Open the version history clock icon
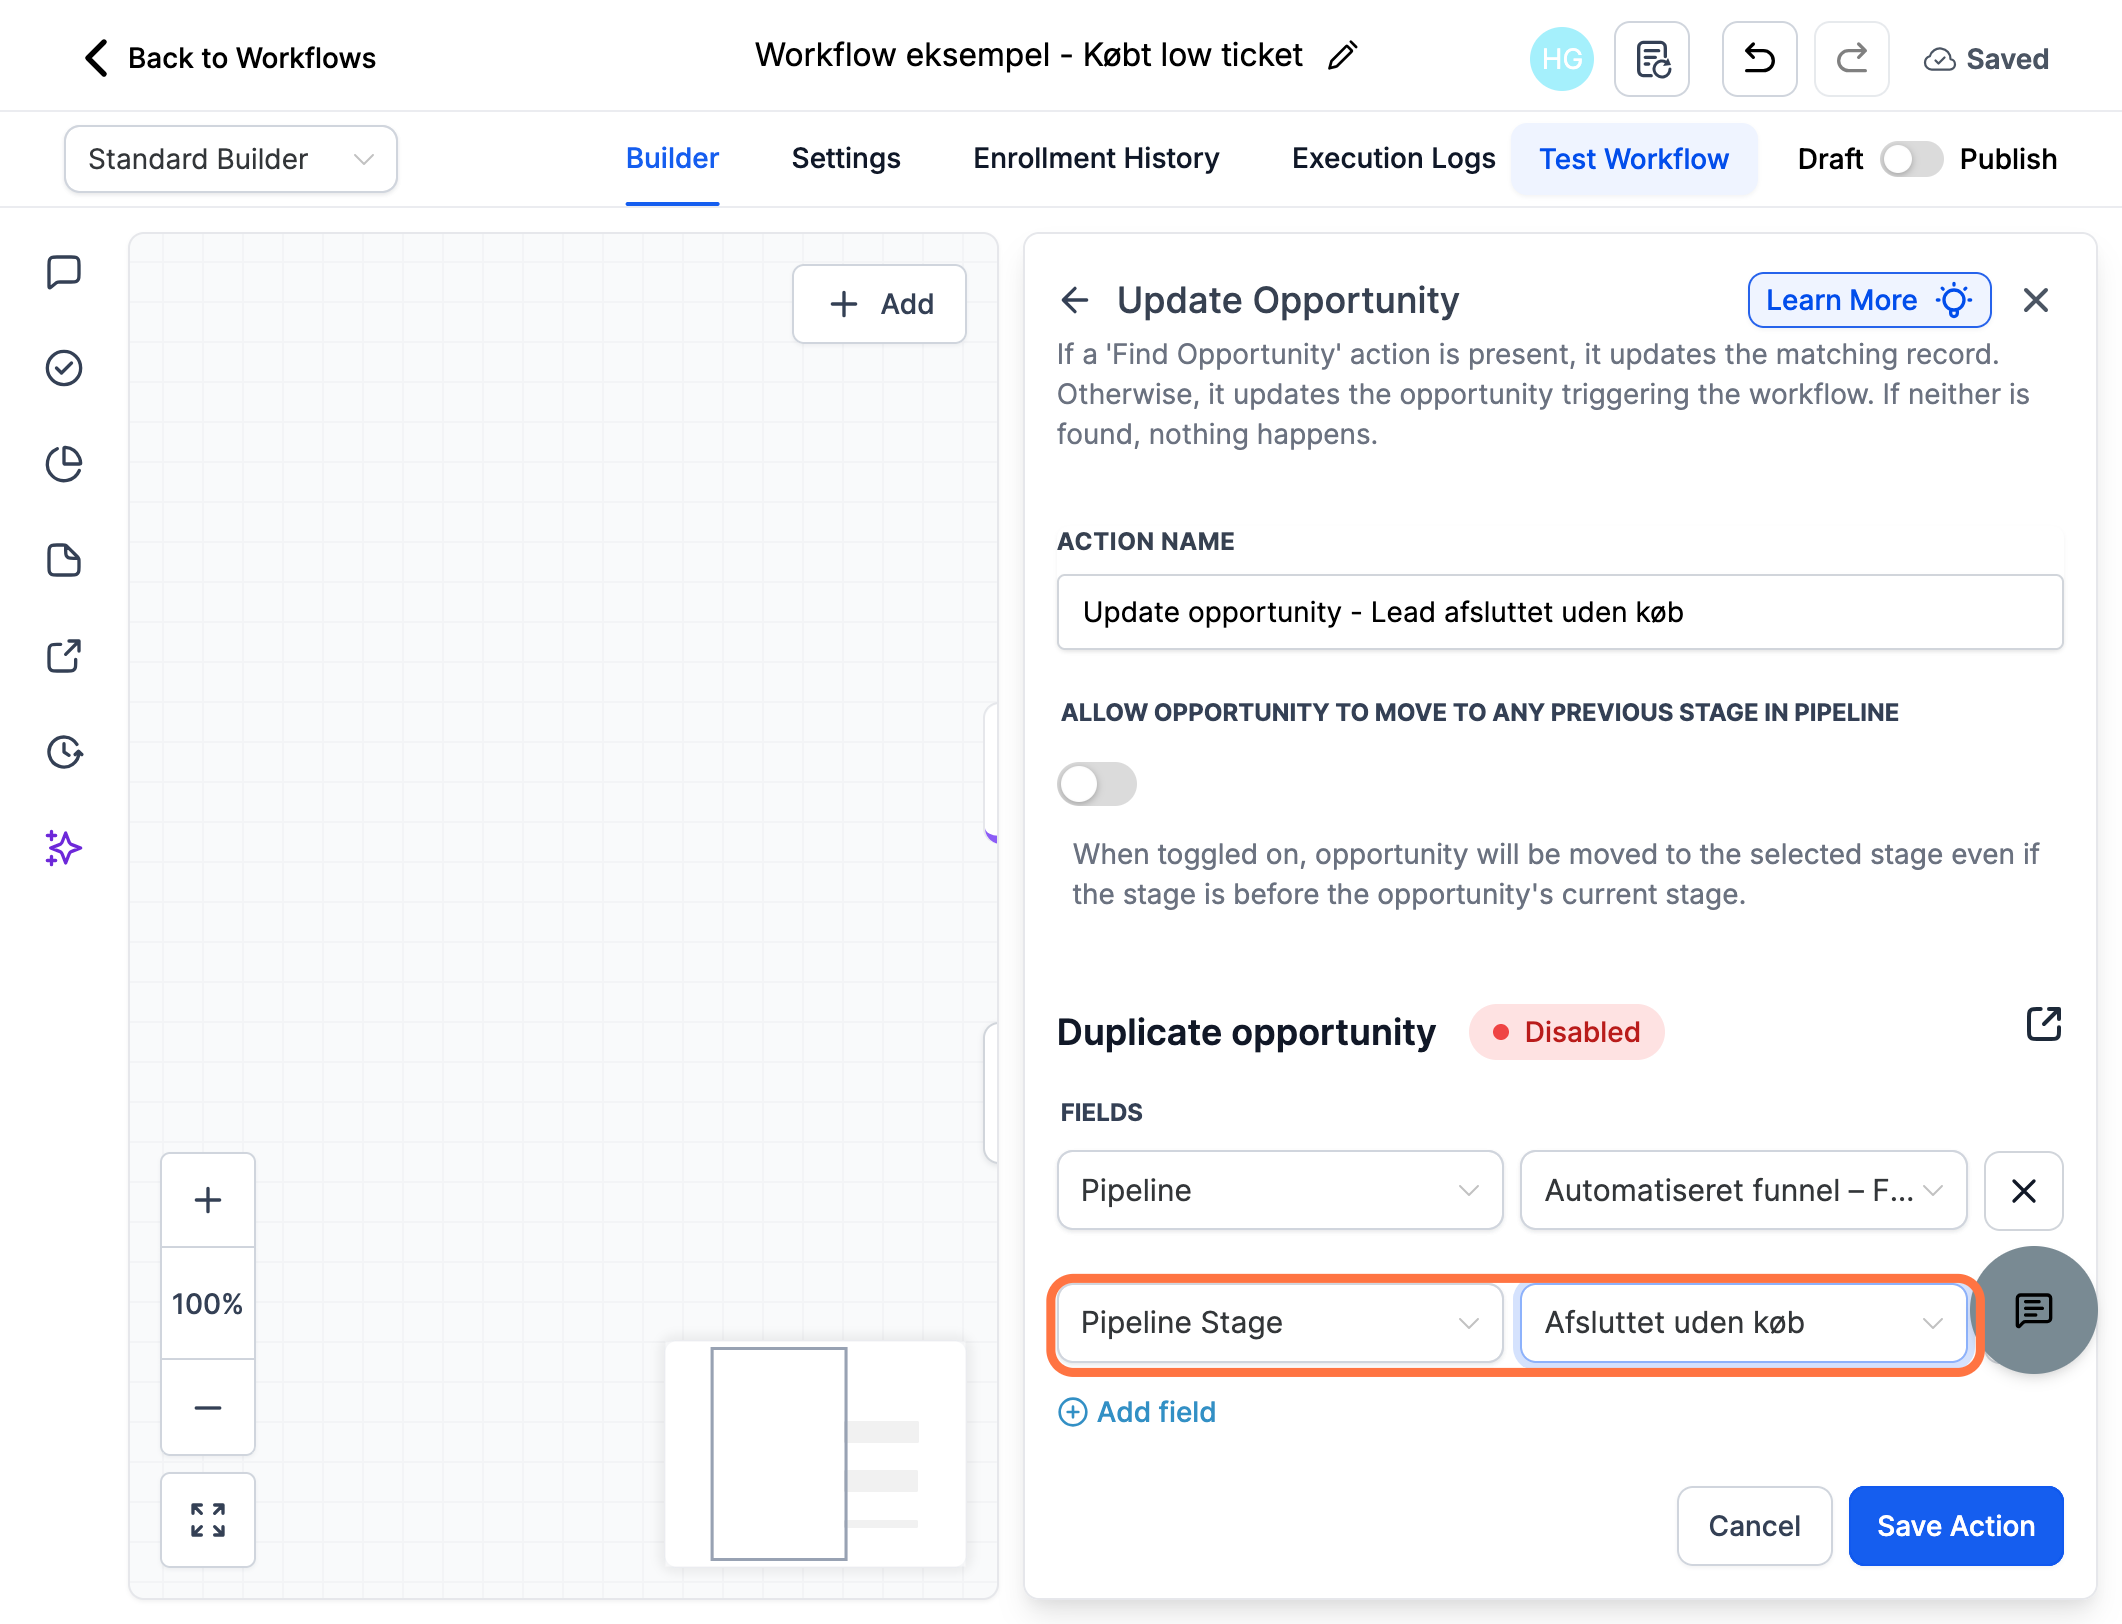Screen dimensions: 2122x1624 pyautogui.click(x=64, y=752)
